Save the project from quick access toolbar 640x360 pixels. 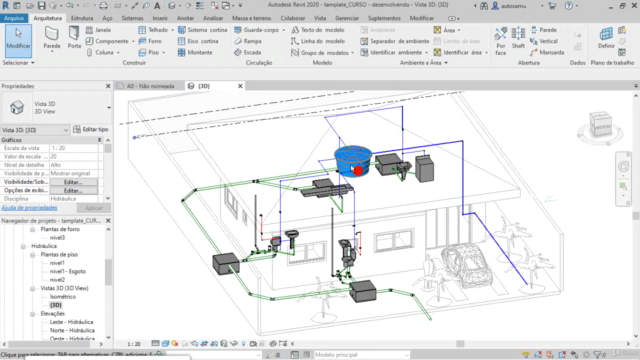42,6
